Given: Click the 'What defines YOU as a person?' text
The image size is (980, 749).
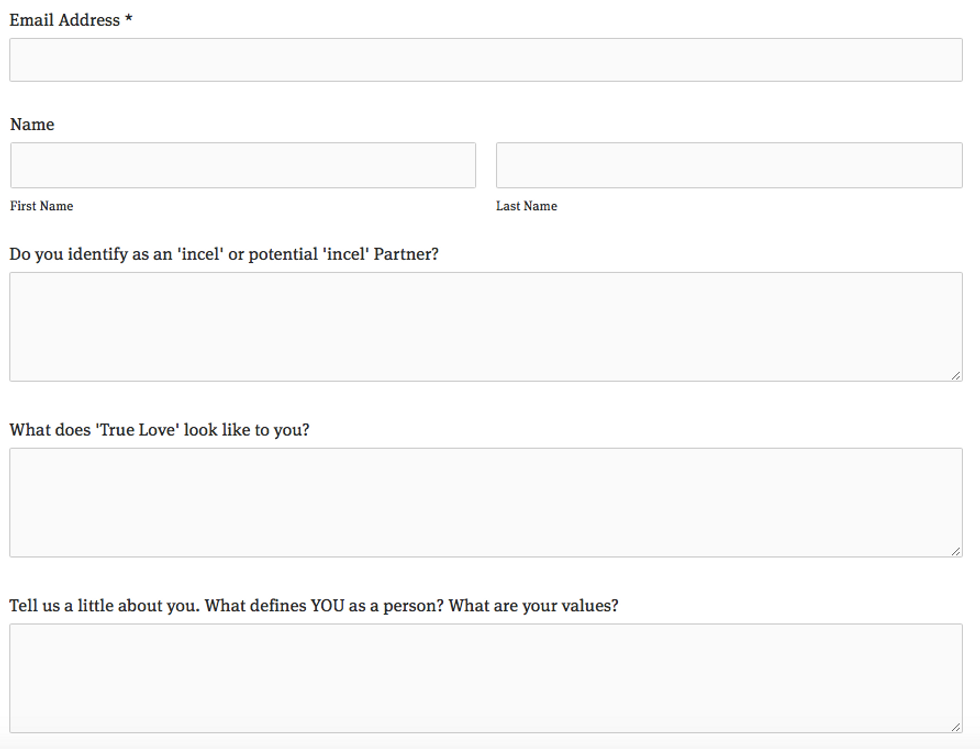Looking at the screenshot, I should [325, 606].
